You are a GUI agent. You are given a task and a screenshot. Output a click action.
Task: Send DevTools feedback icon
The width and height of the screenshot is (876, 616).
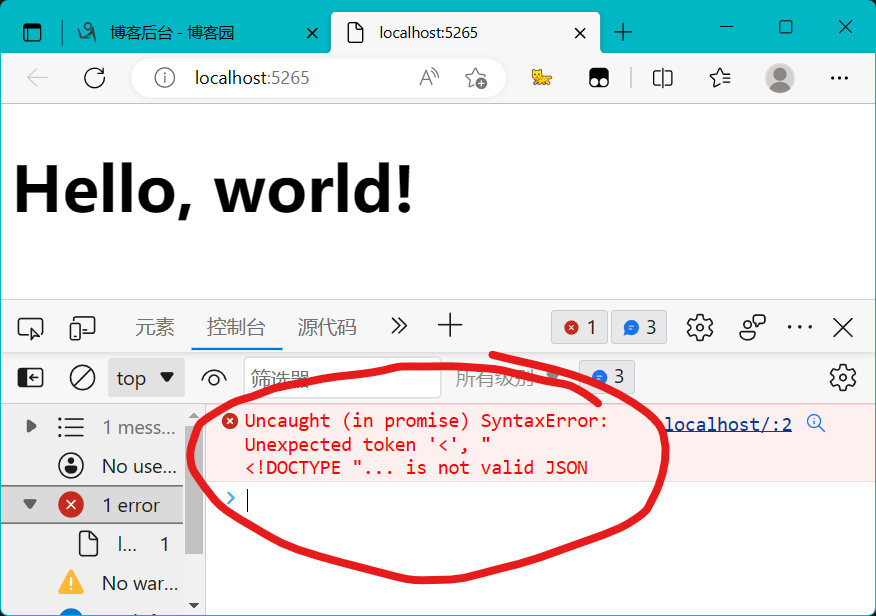point(752,327)
